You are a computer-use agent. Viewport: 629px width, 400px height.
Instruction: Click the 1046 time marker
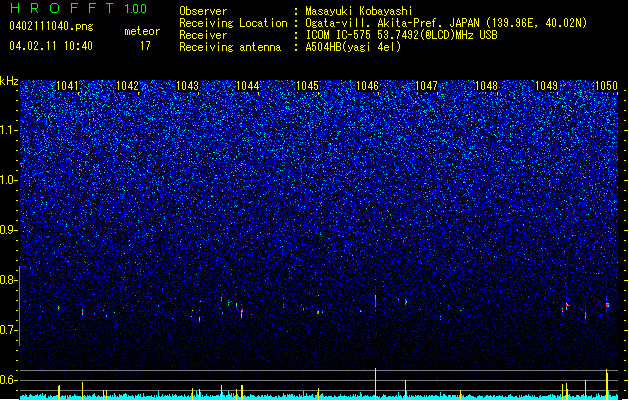pyautogui.click(x=367, y=86)
